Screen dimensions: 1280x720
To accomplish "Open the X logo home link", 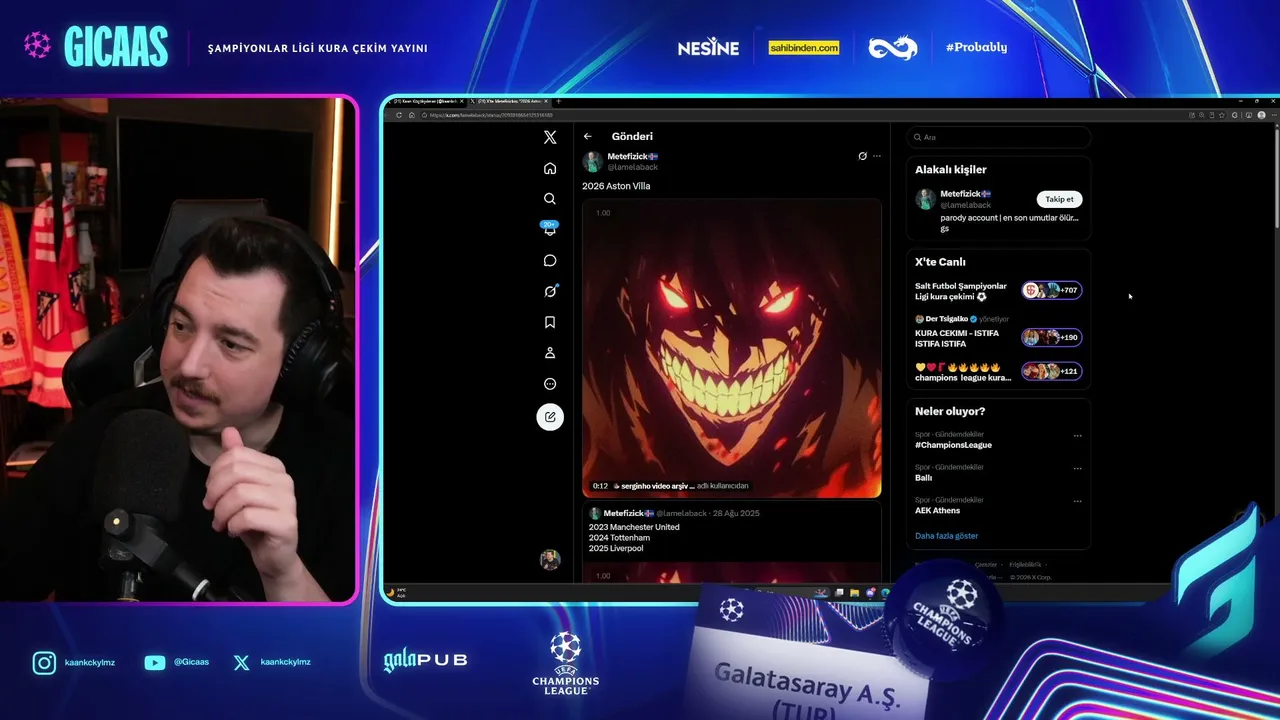I will (x=550, y=137).
